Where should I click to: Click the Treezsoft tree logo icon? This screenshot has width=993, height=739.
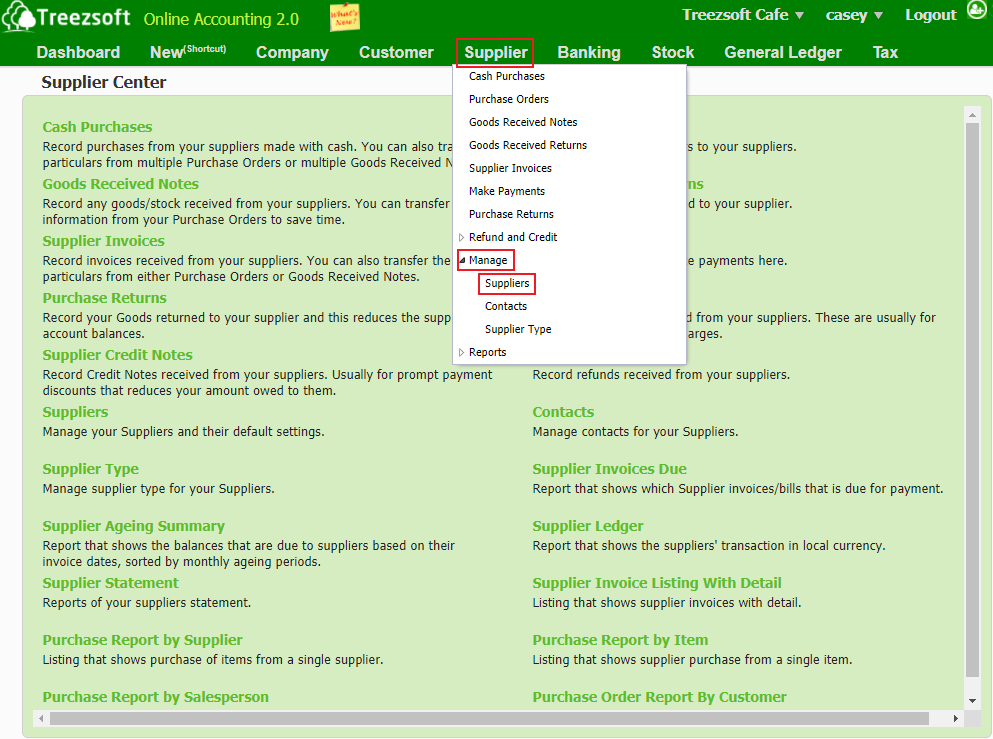pos(18,18)
